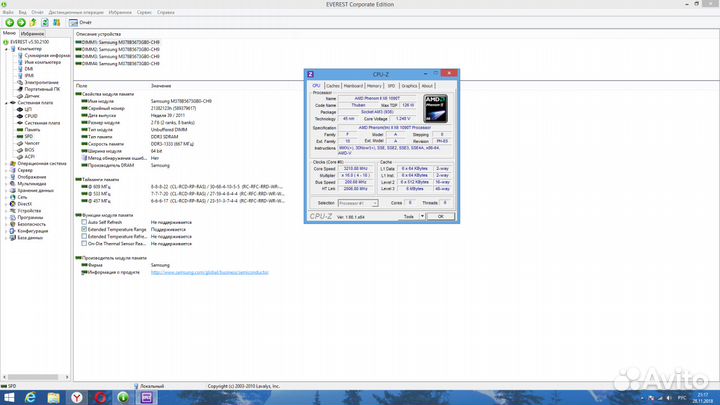Select the SPD icon in the tree

point(20,136)
